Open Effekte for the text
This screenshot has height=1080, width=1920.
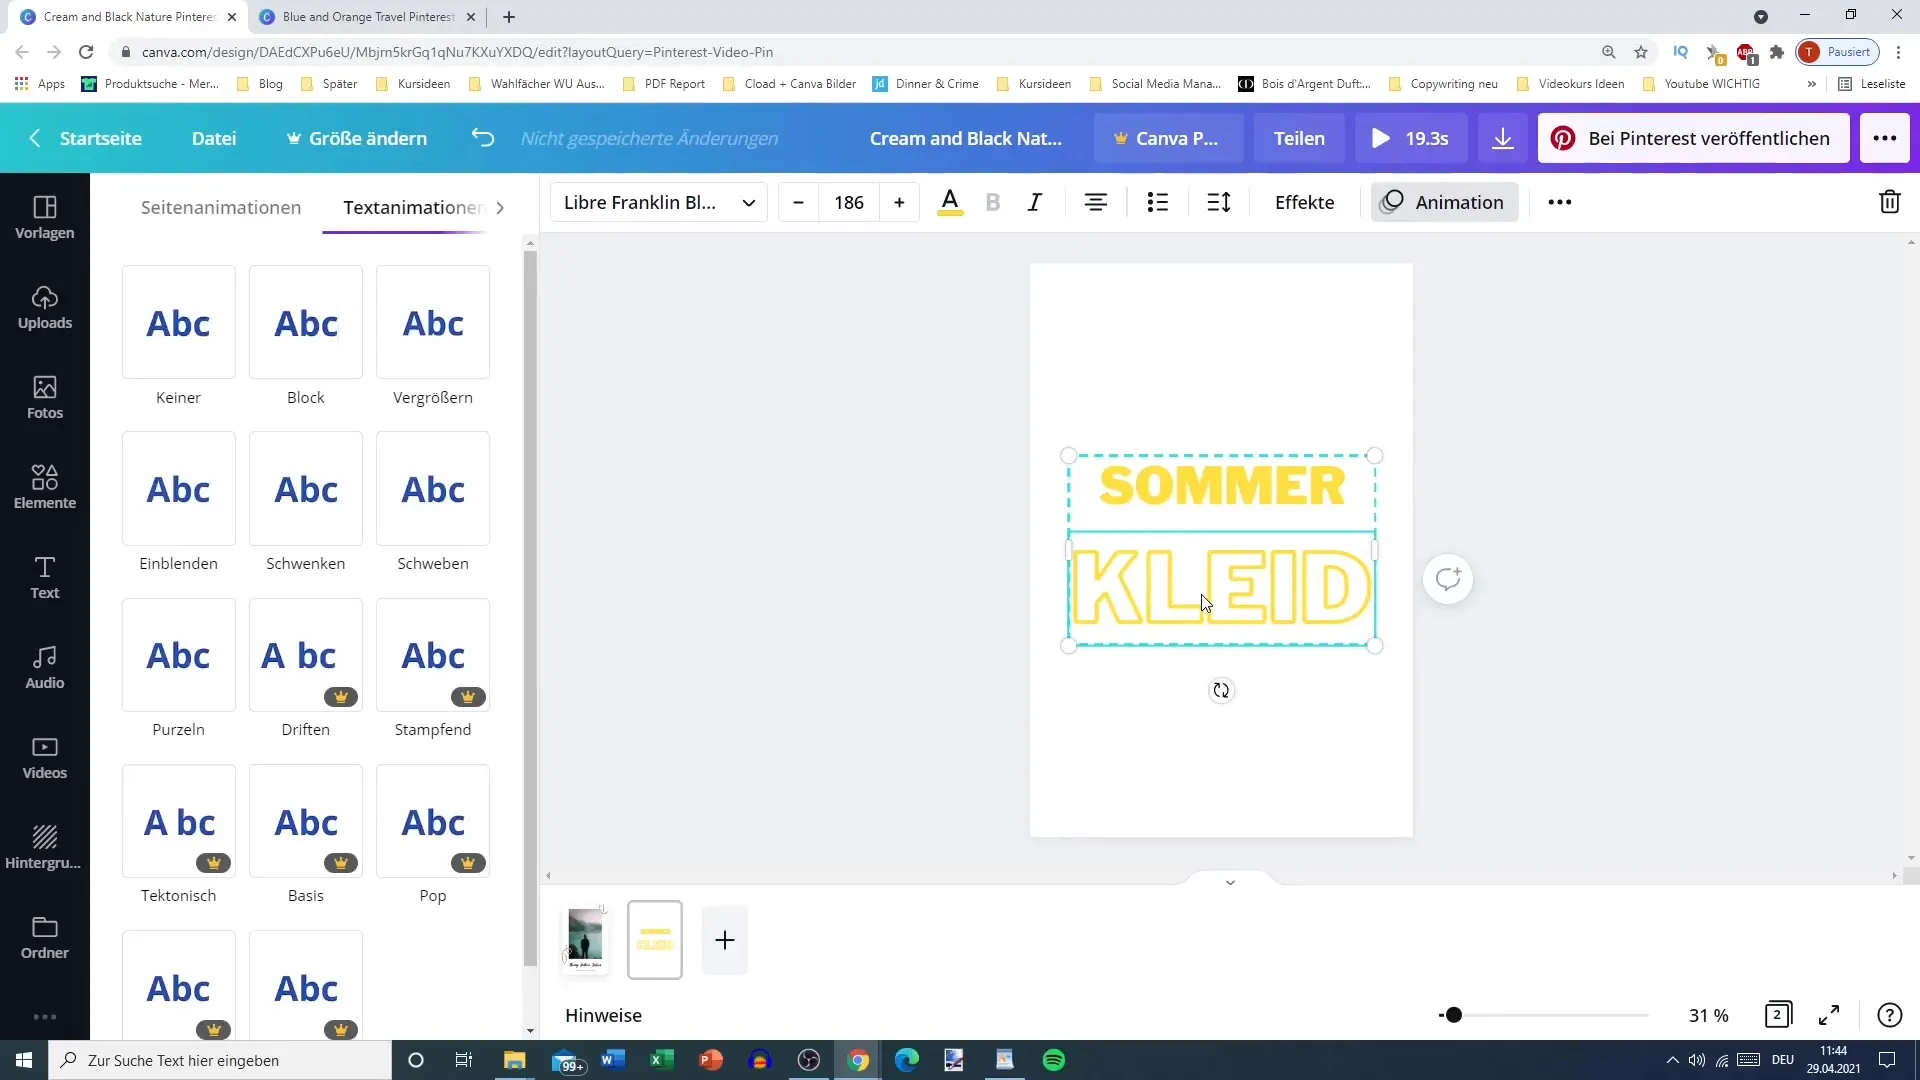[x=1304, y=202]
